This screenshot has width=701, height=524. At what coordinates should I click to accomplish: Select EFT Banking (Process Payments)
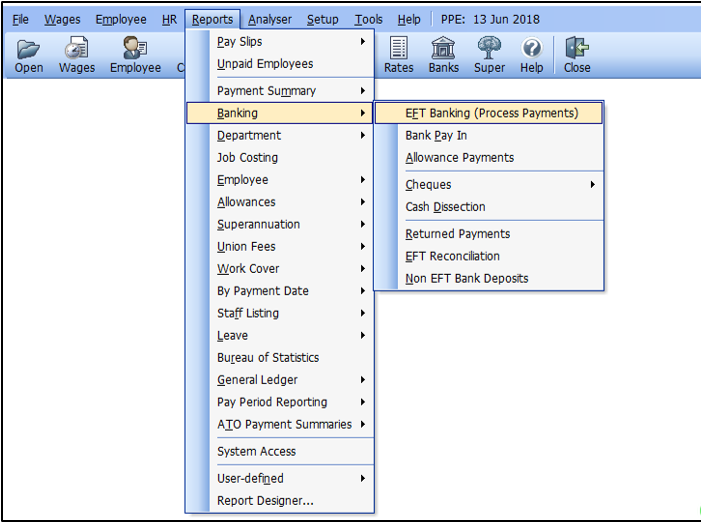point(489,113)
